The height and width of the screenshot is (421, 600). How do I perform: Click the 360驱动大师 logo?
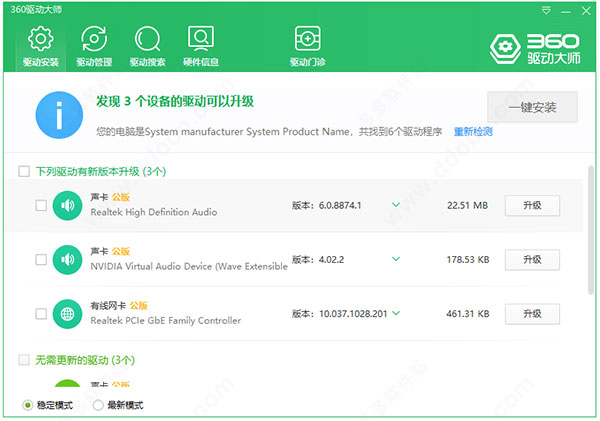535,49
